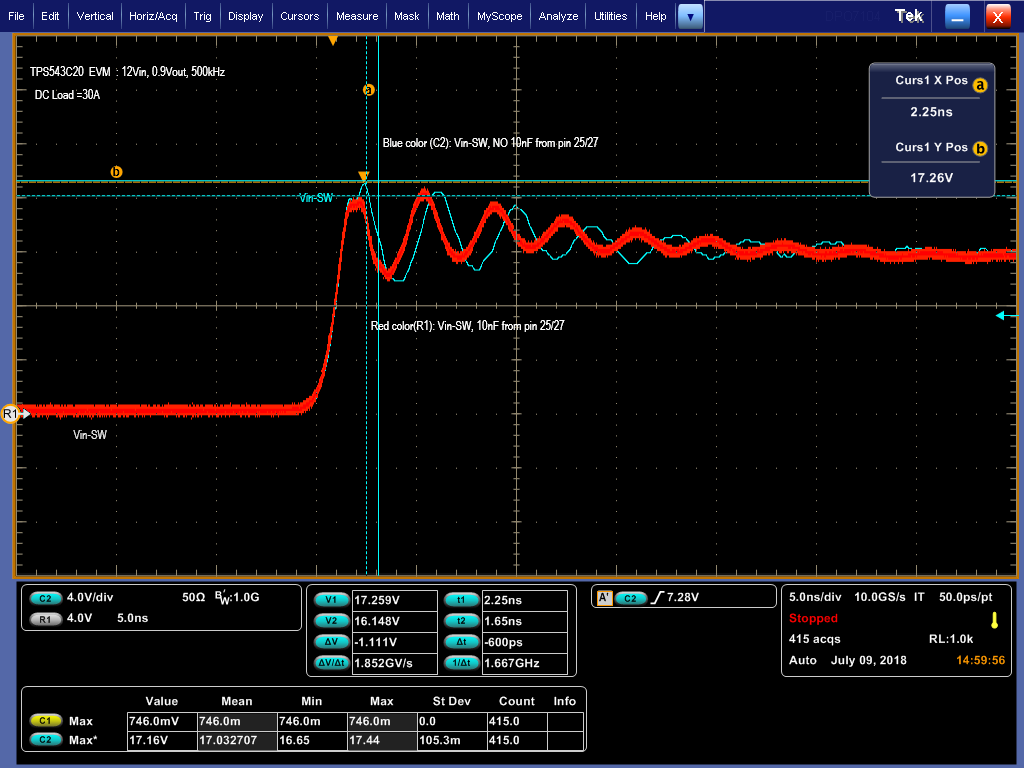
Task: Click the V2 cursor readout badge
Action: (x=331, y=621)
